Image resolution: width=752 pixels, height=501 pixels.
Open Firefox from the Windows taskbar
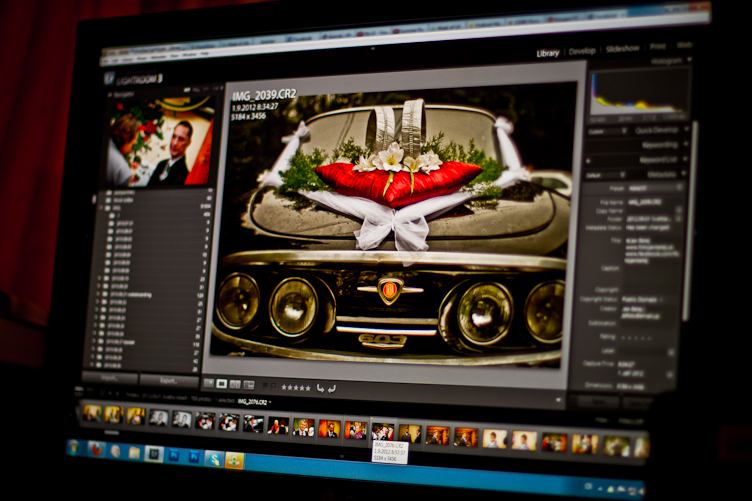(97, 449)
